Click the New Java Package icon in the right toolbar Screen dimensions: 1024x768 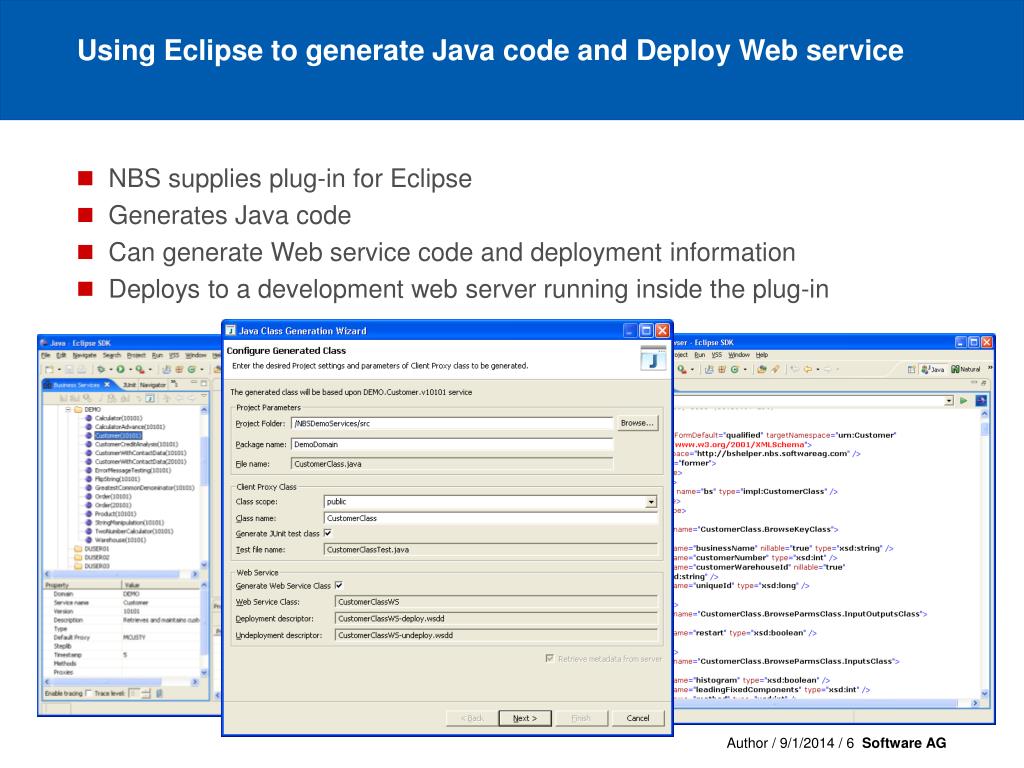722,369
